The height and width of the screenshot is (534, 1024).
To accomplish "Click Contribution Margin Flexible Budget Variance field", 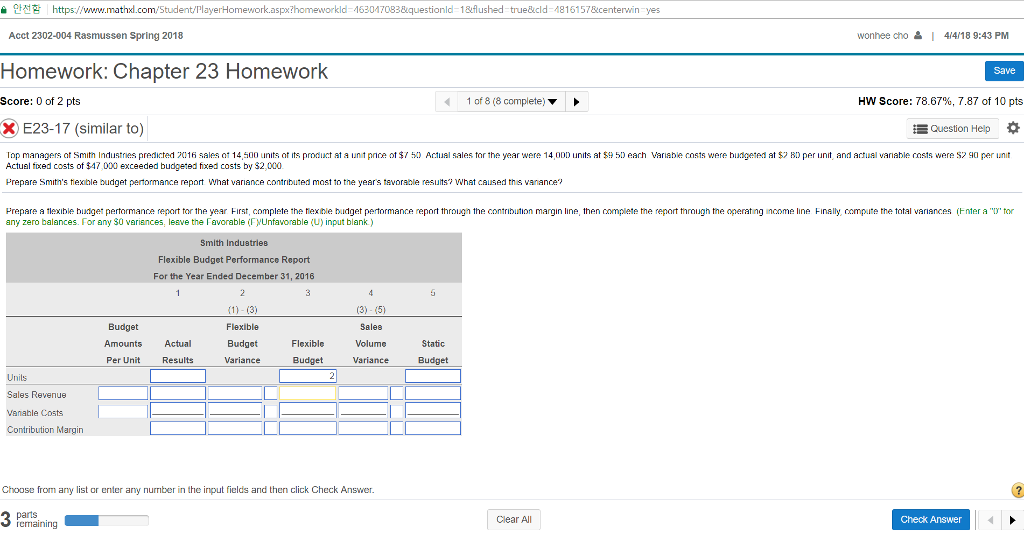I will point(235,428).
